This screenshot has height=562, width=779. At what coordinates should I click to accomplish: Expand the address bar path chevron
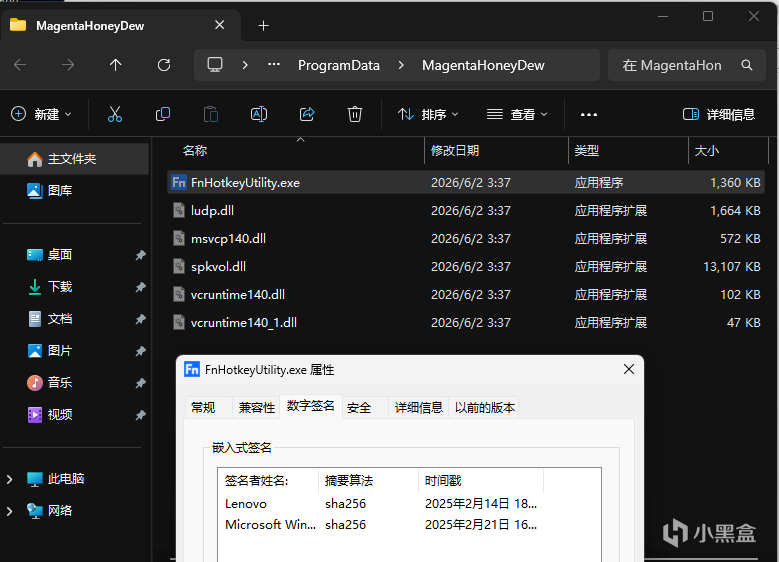pos(245,65)
